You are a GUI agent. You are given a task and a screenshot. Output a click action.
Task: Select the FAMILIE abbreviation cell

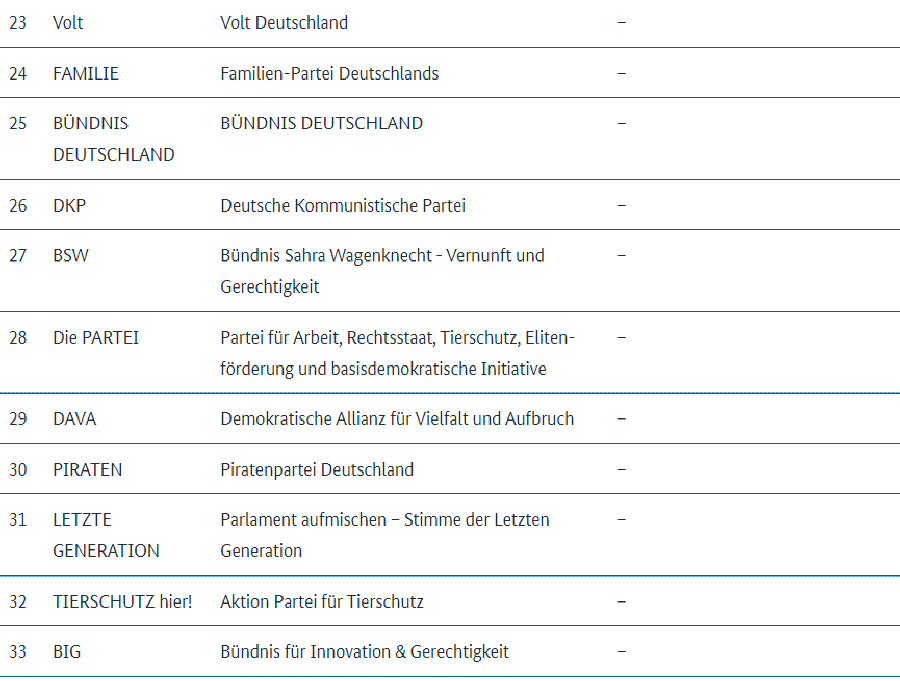[86, 73]
